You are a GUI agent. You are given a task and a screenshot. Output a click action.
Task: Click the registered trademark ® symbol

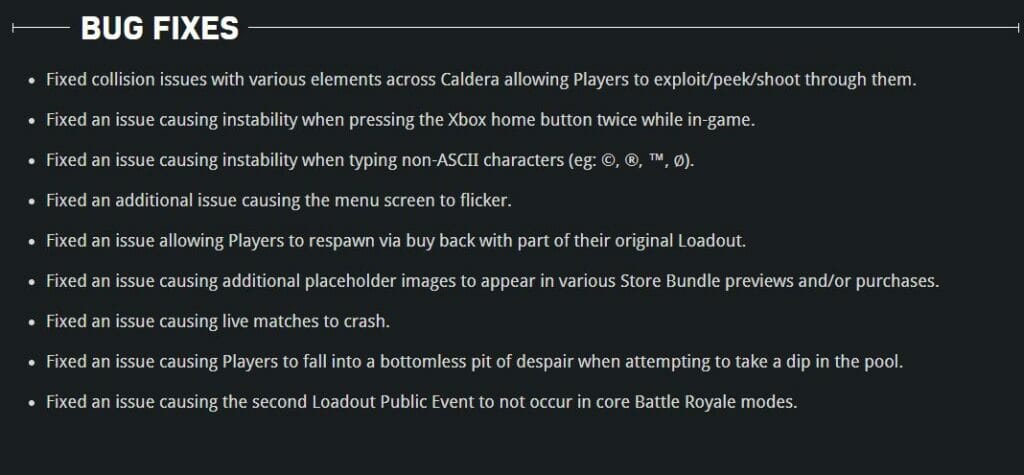point(631,160)
